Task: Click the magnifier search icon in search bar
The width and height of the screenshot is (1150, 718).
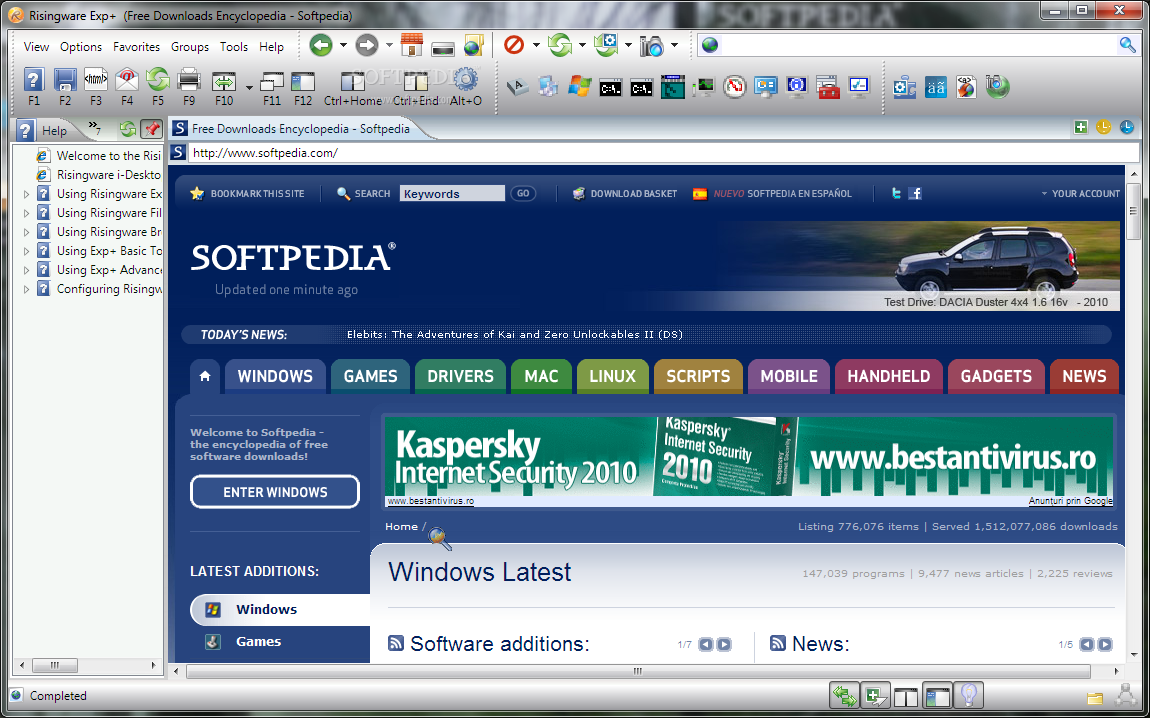Action: pos(1127,45)
